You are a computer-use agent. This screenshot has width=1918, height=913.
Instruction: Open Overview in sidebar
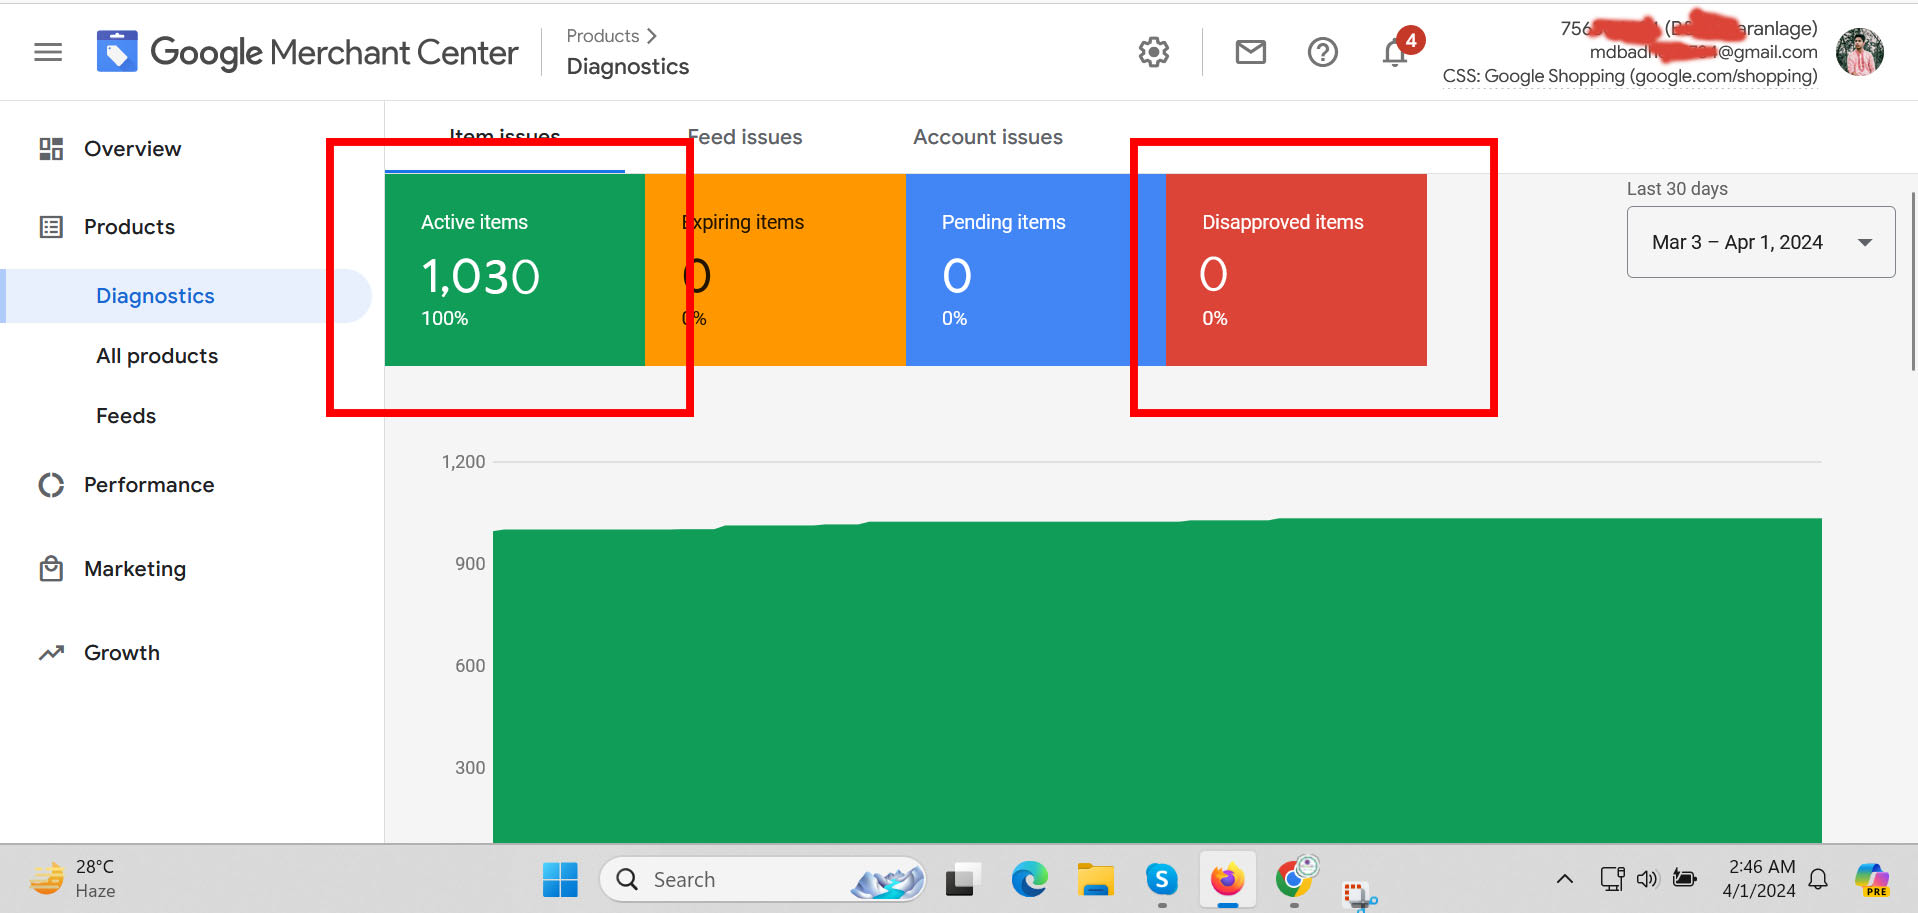pyautogui.click(x=133, y=149)
